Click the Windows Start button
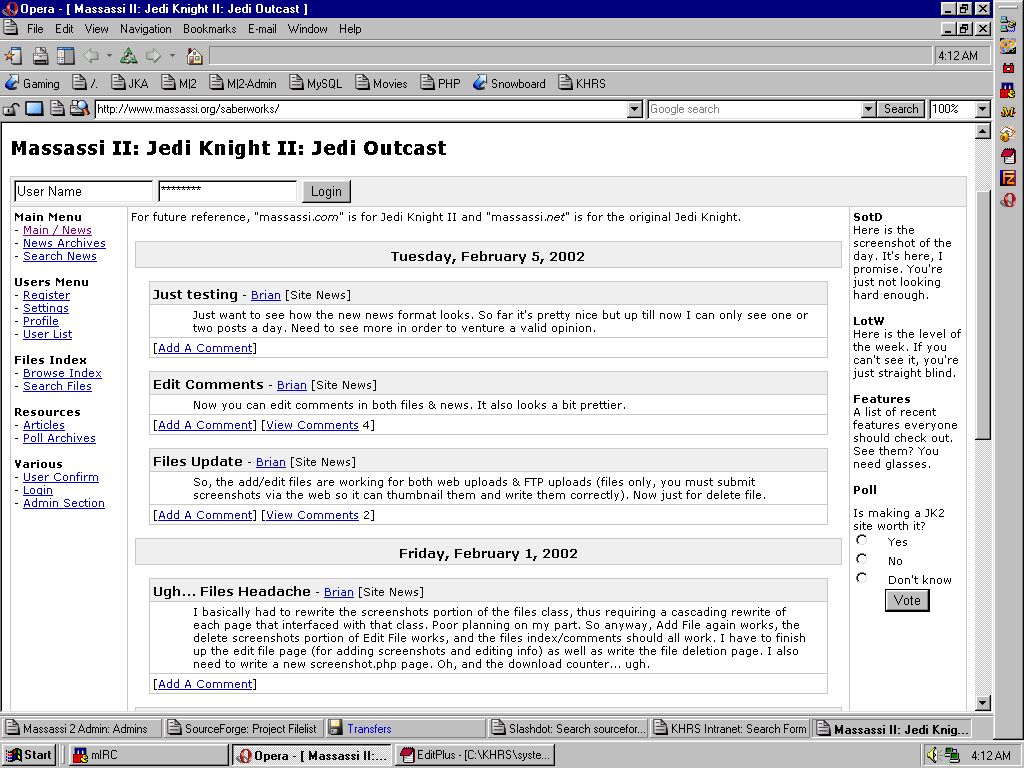The image size is (1024, 768). pos(29,755)
